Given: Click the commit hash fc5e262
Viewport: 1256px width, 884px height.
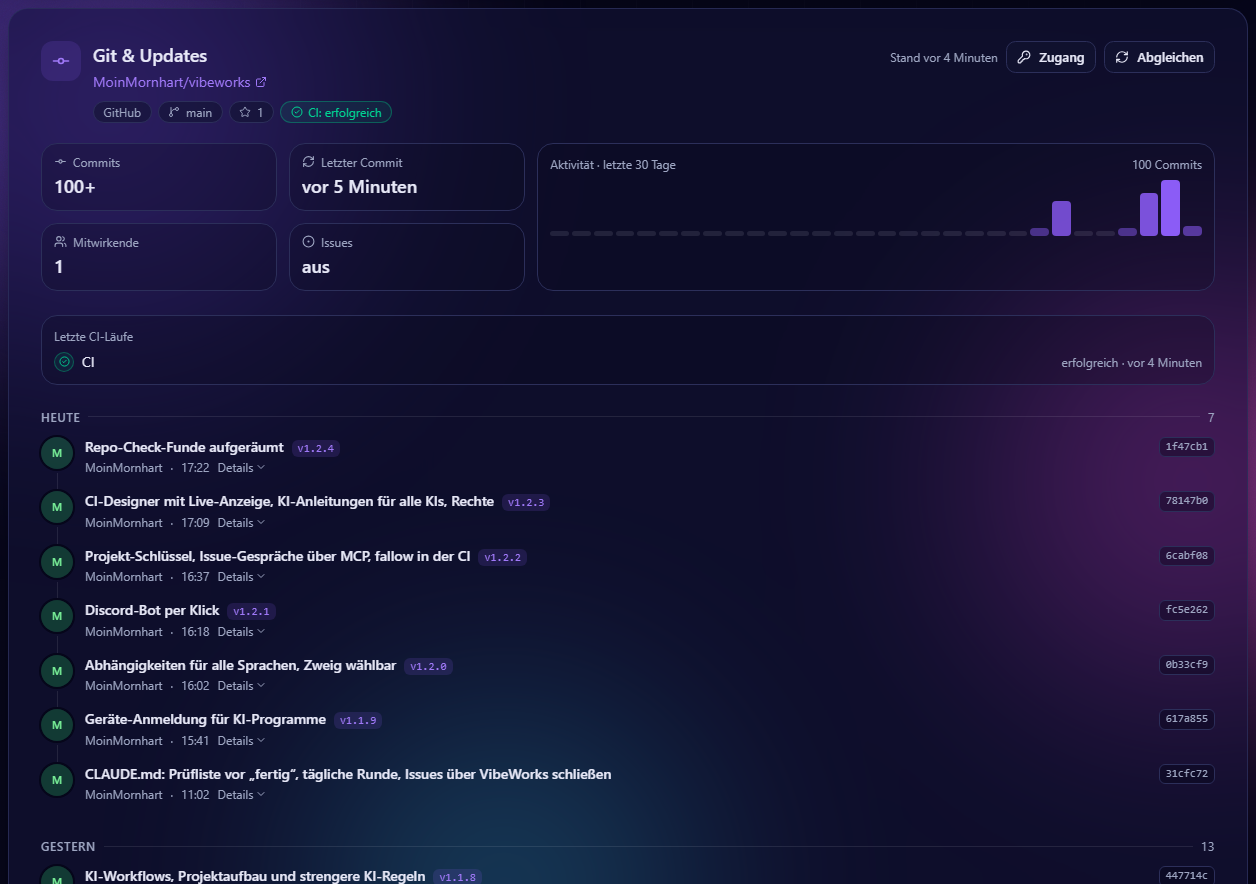Looking at the screenshot, I should coord(1187,610).
